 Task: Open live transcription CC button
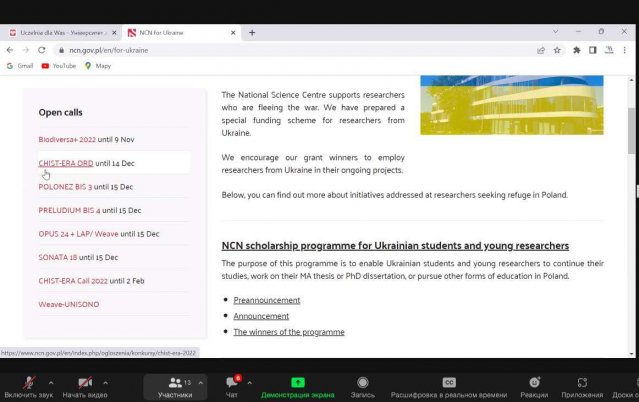coord(449,384)
